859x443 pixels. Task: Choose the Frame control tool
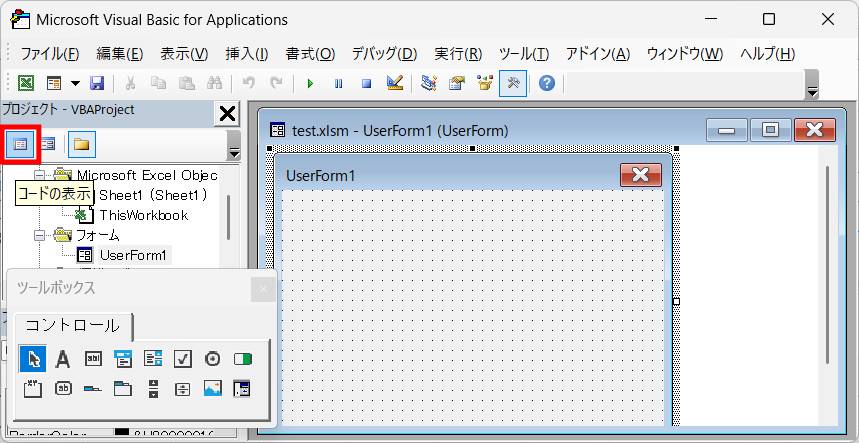click(33, 388)
